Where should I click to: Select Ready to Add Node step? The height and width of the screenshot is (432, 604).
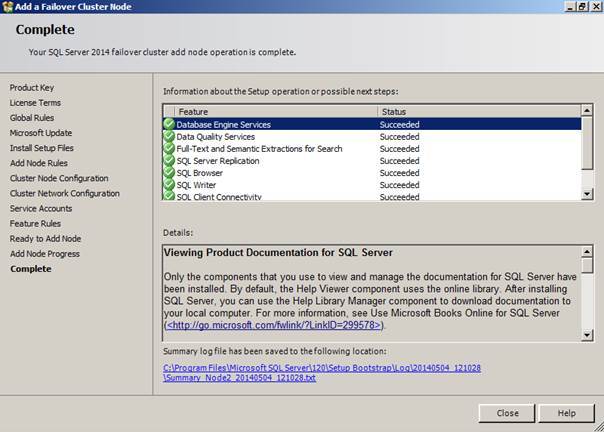tap(45, 239)
